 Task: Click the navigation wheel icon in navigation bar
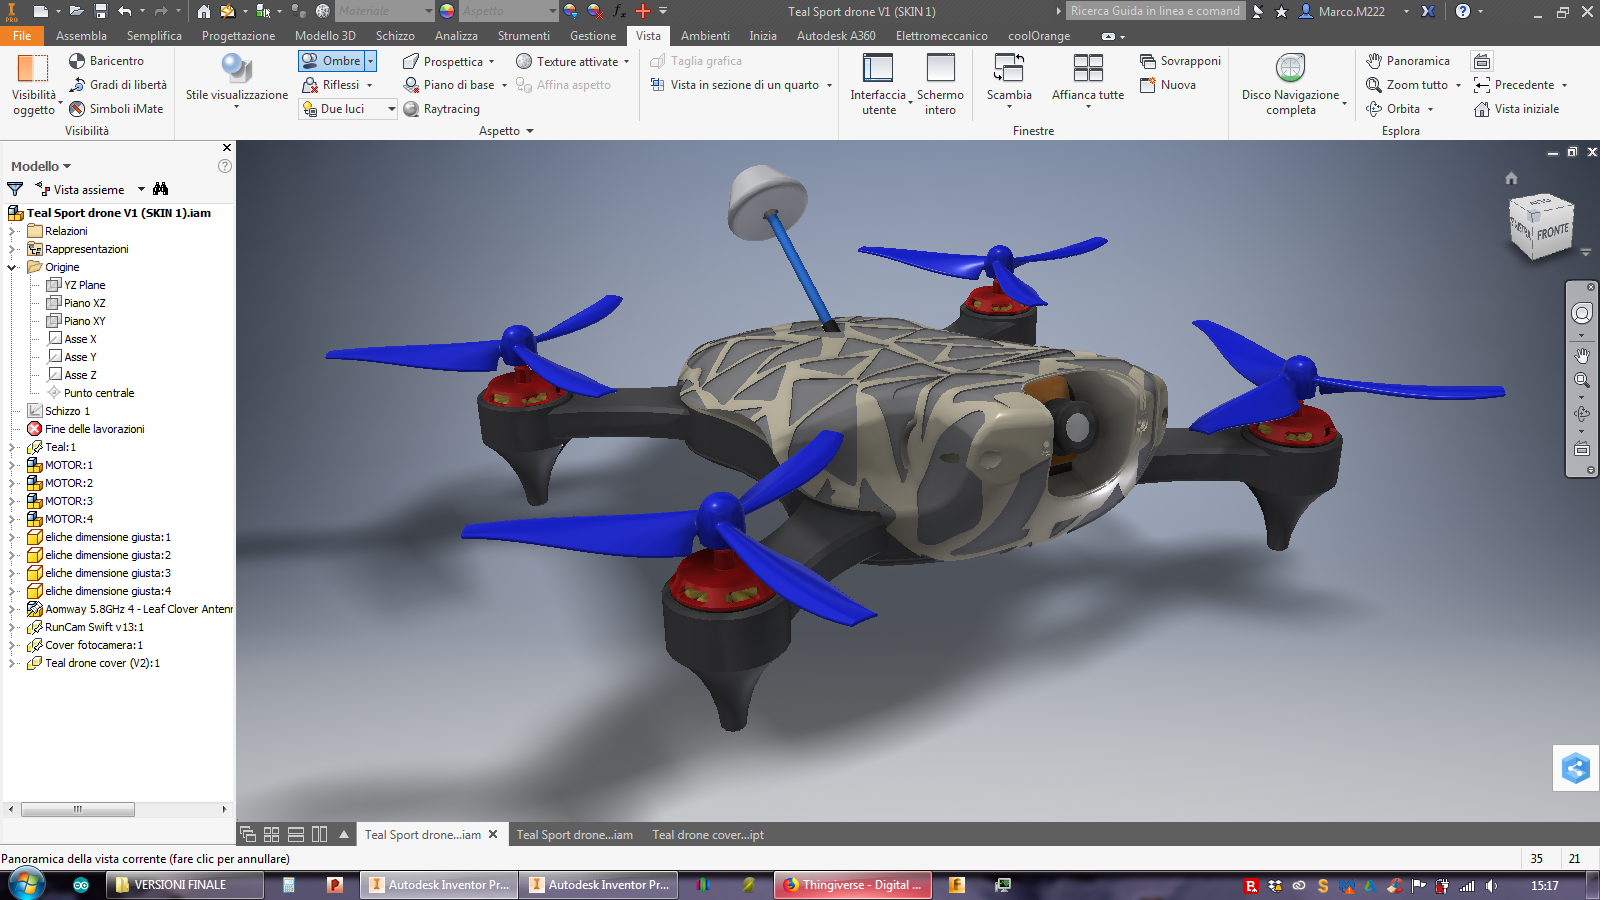click(1582, 313)
